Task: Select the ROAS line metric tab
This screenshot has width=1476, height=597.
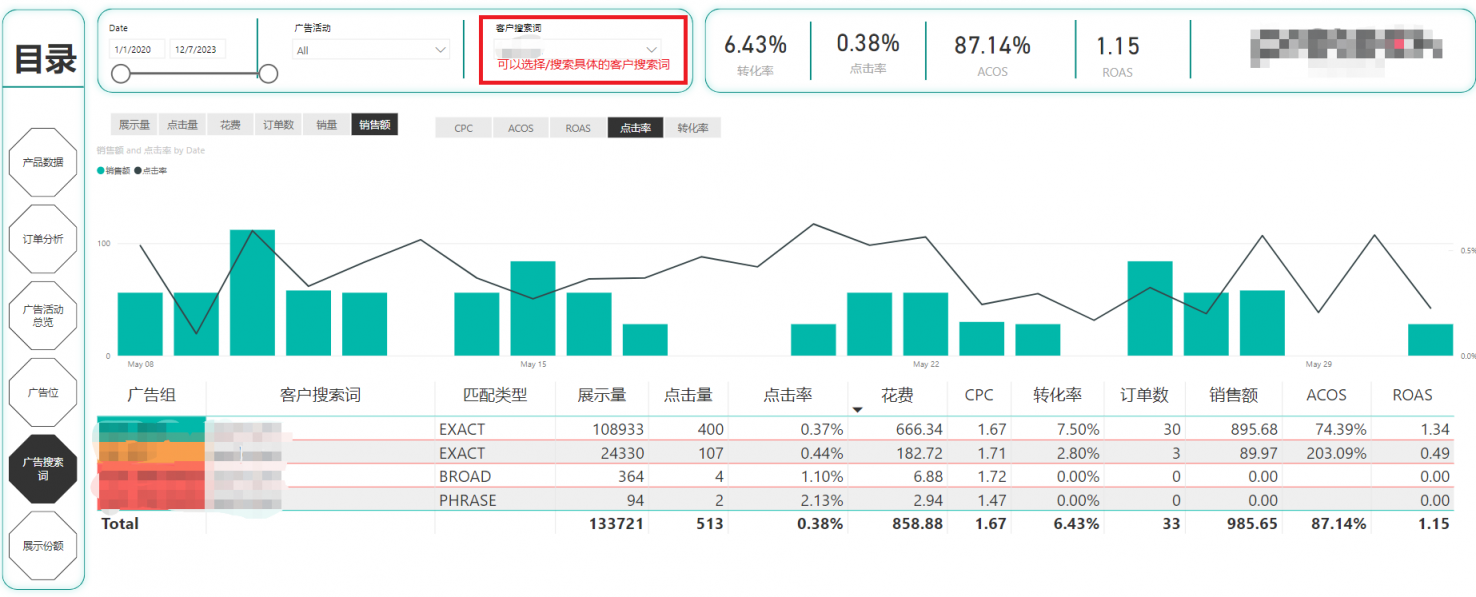Action: (577, 128)
